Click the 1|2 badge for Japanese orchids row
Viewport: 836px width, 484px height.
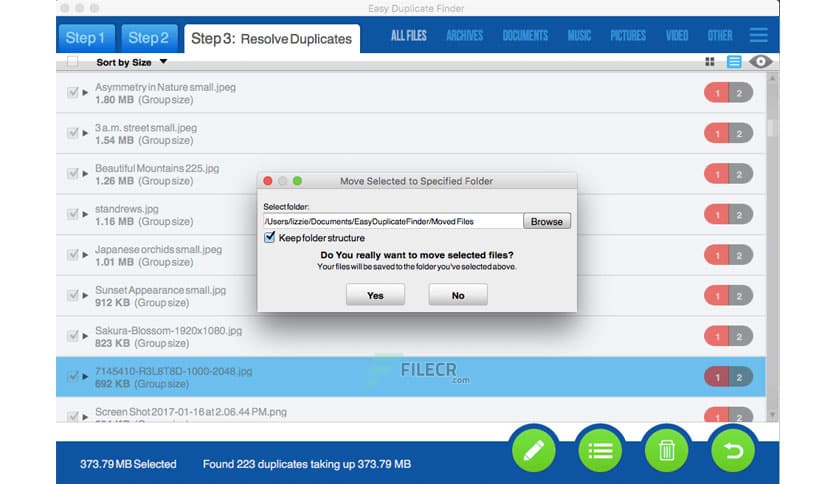[728, 255]
